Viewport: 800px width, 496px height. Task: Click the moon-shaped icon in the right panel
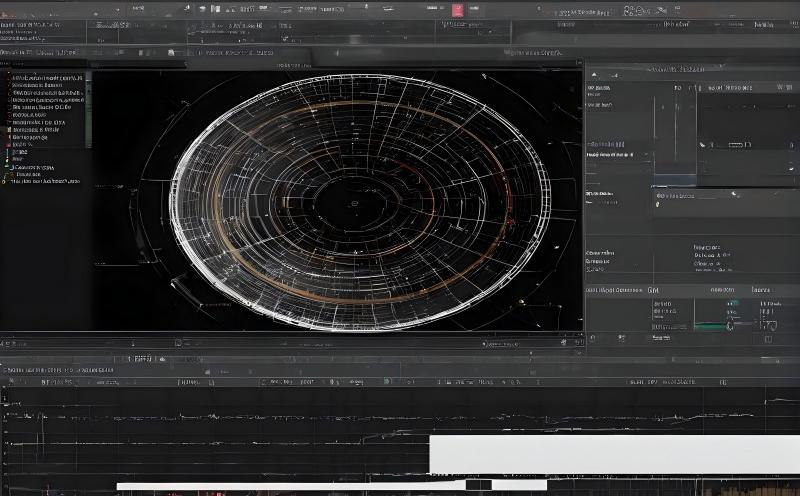734,193
